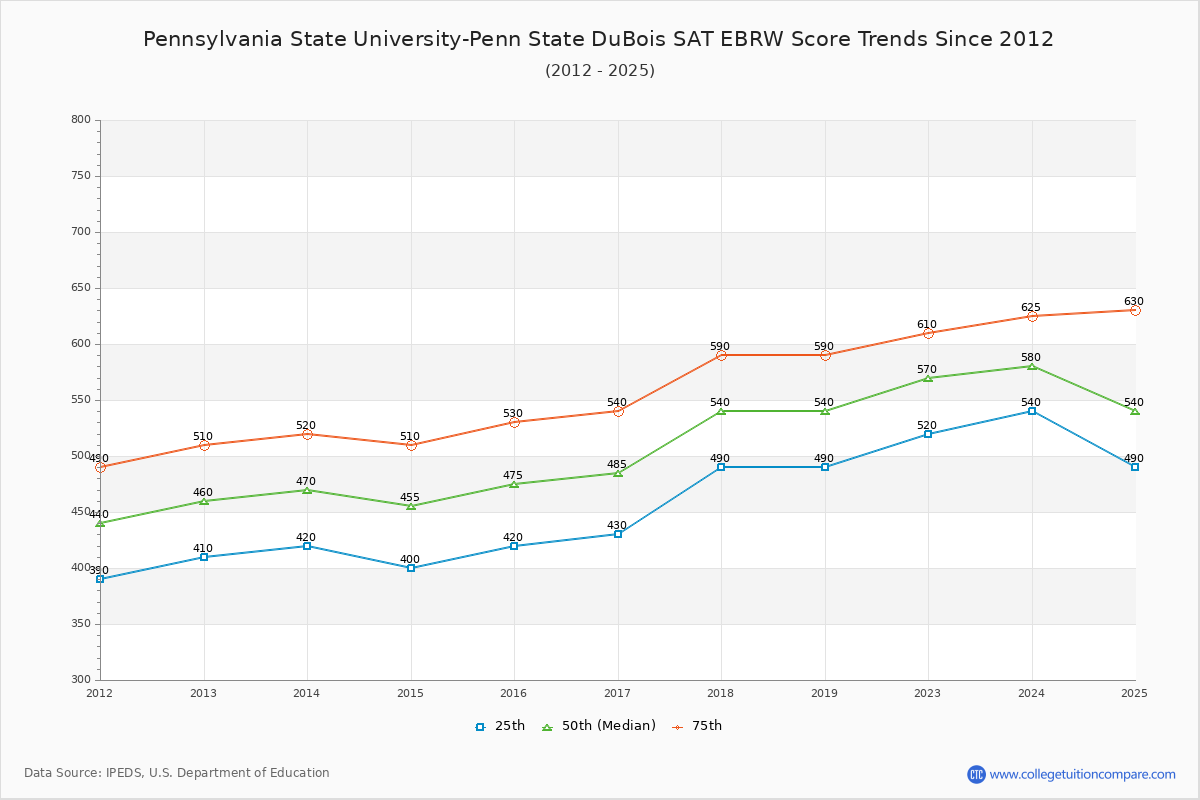This screenshot has width=1200, height=800.
Task: Select the 75th percentile marker labeled 630
Action: (x=1135, y=310)
